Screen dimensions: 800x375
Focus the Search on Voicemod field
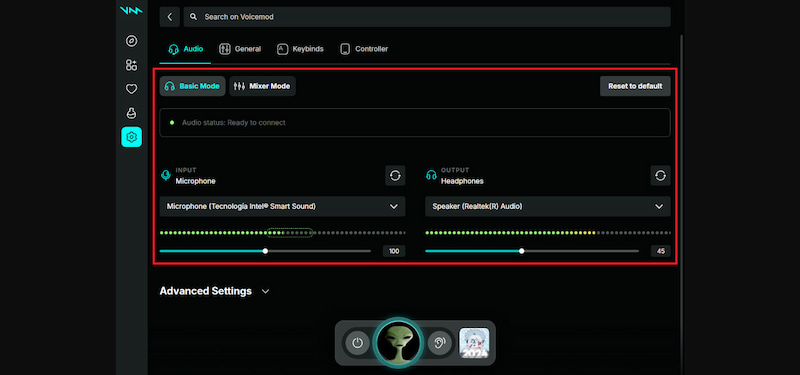[x=427, y=17]
